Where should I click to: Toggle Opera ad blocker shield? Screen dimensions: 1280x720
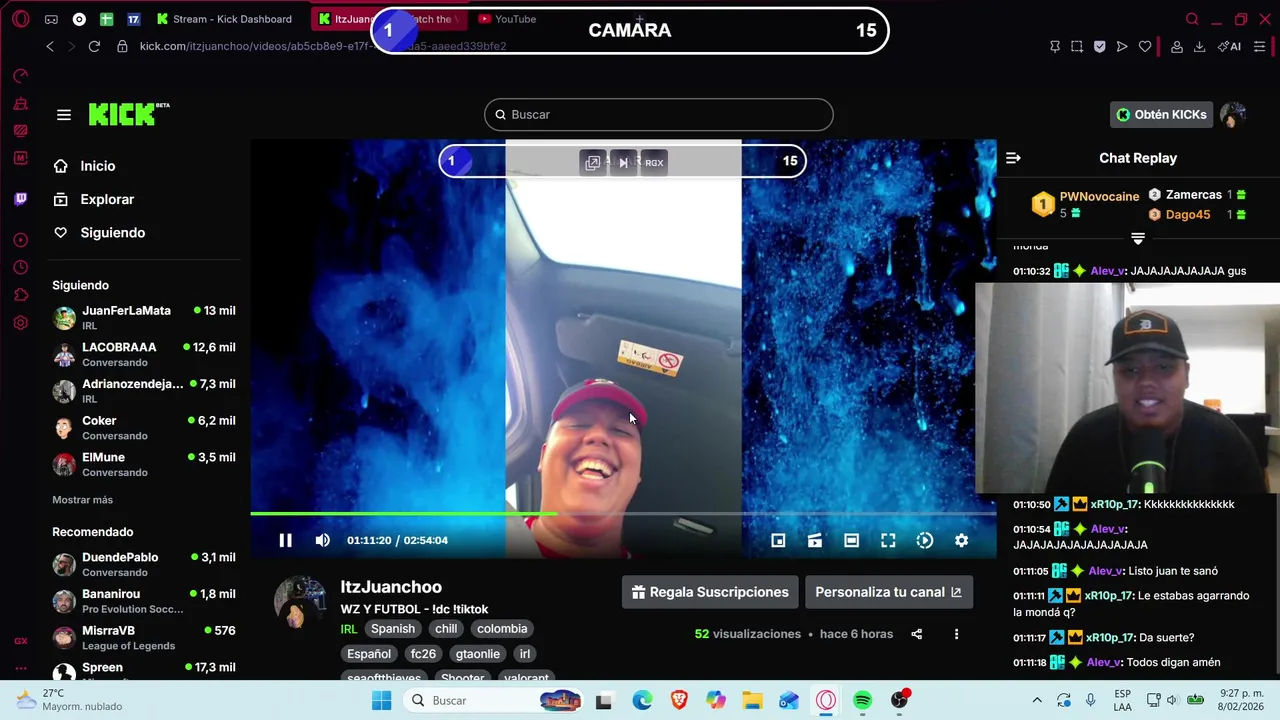[x=1099, y=46]
